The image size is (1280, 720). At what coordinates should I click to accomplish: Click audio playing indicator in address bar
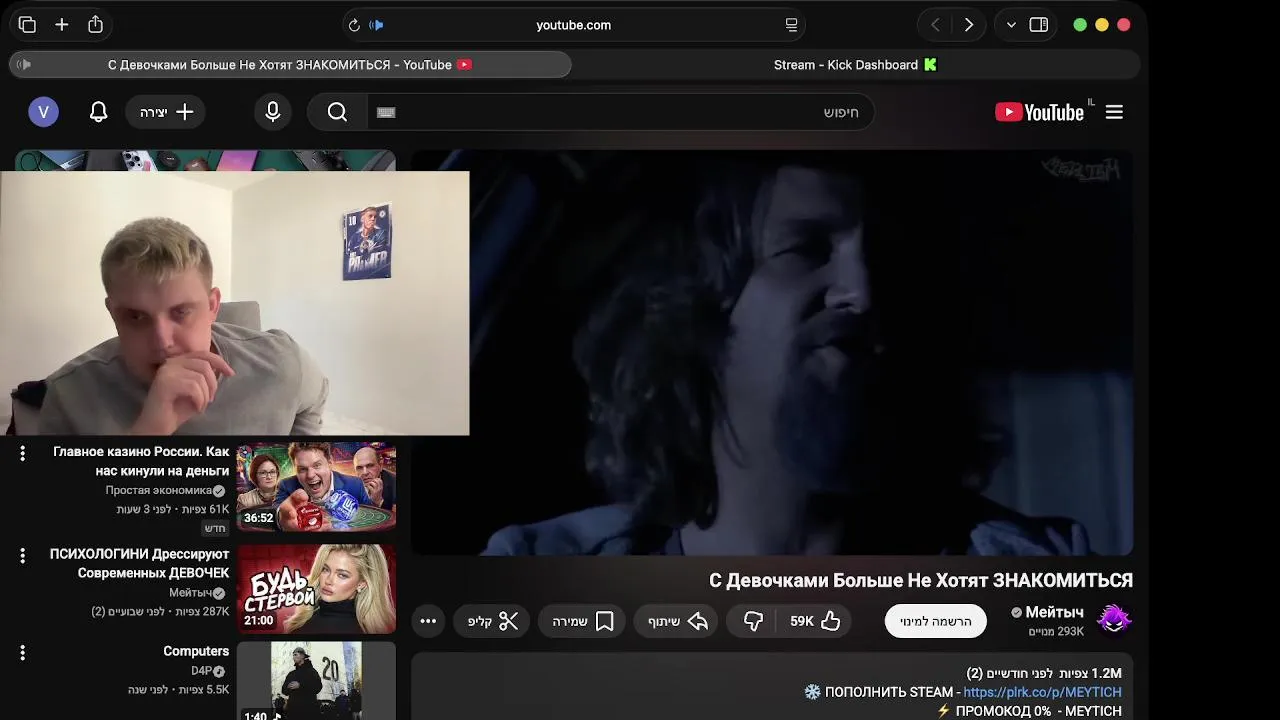[x=376, y=25]
